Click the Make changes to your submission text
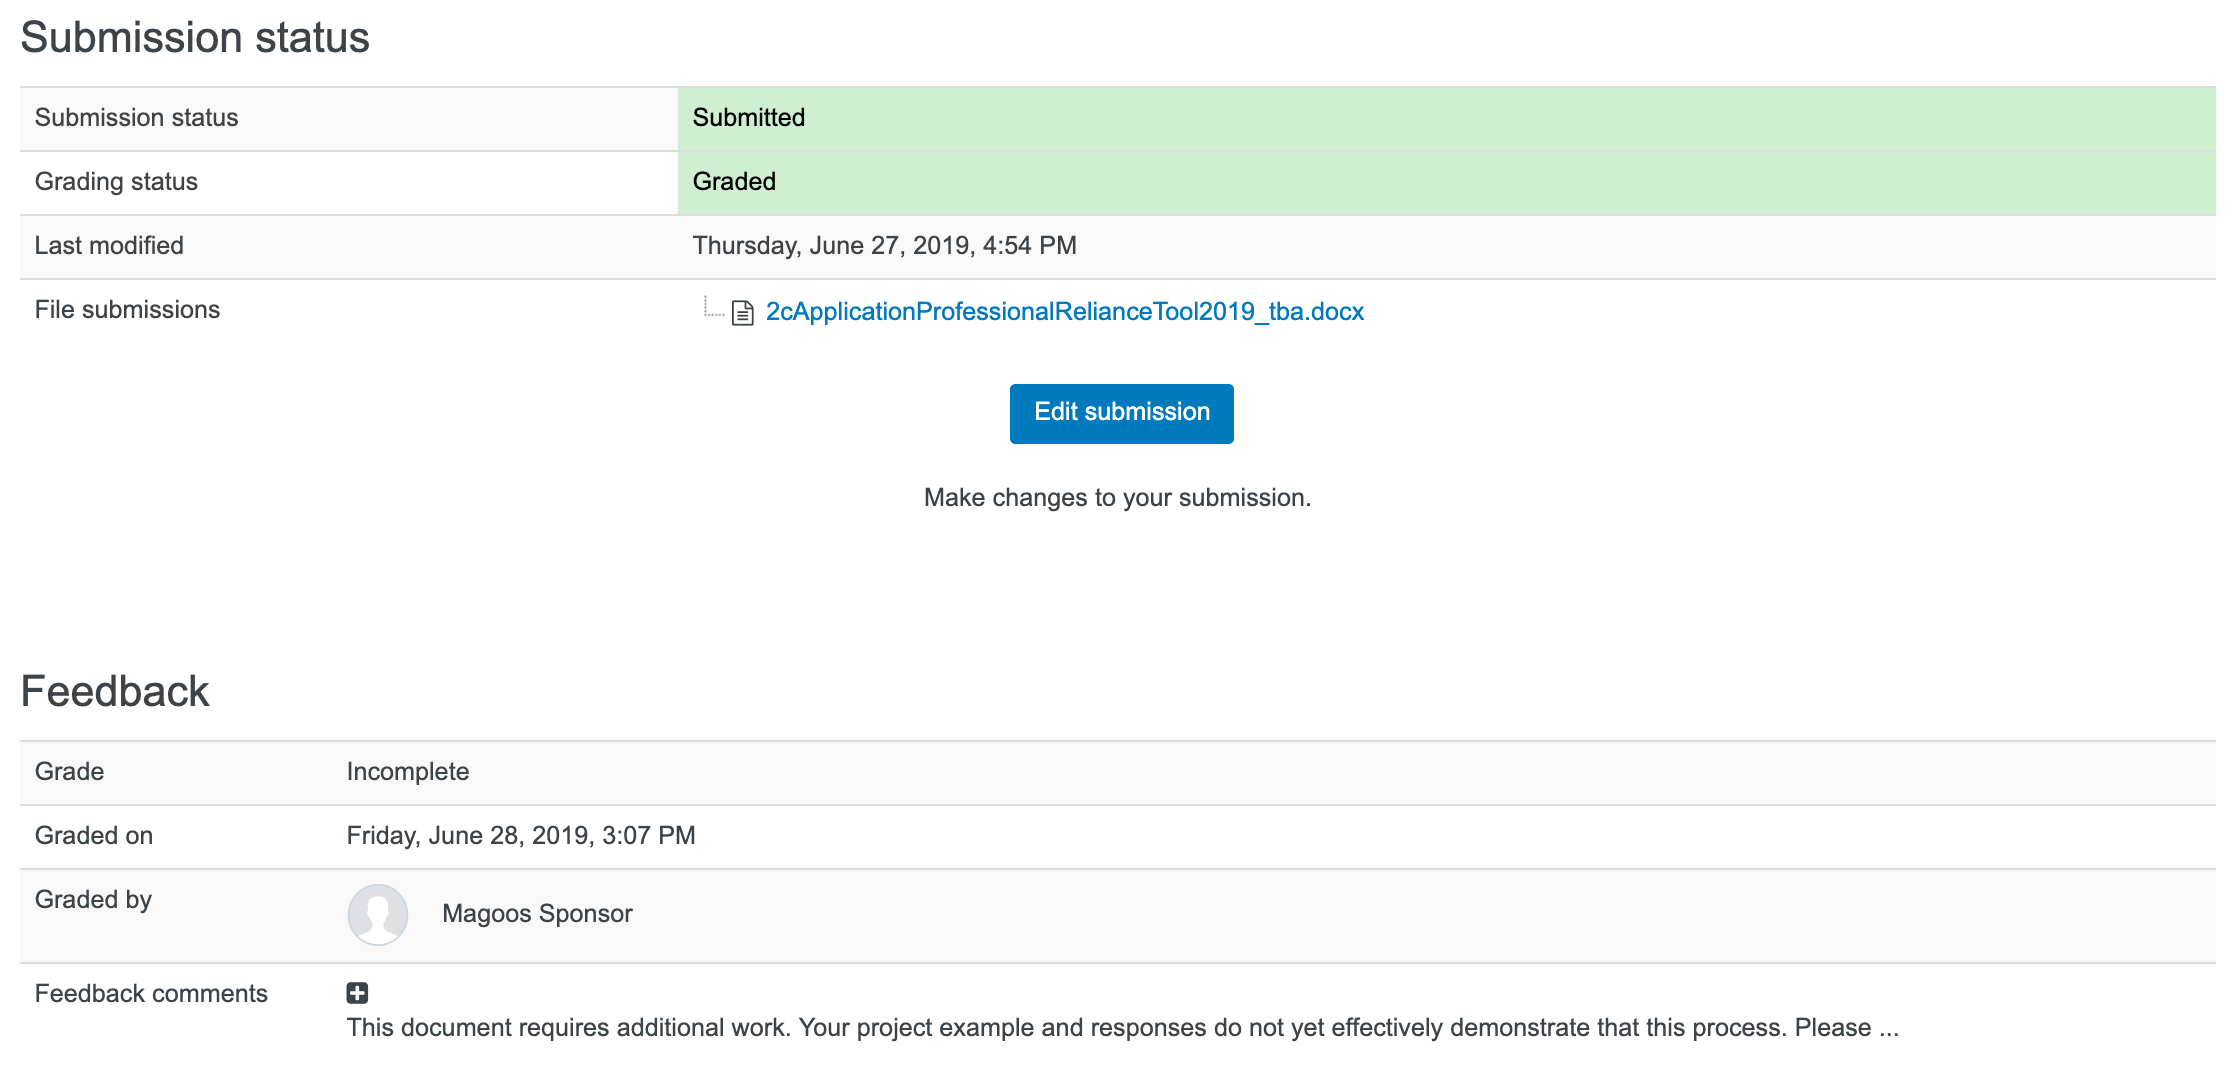The height and width of the screenshot is (1074, 2230). 1117,498
